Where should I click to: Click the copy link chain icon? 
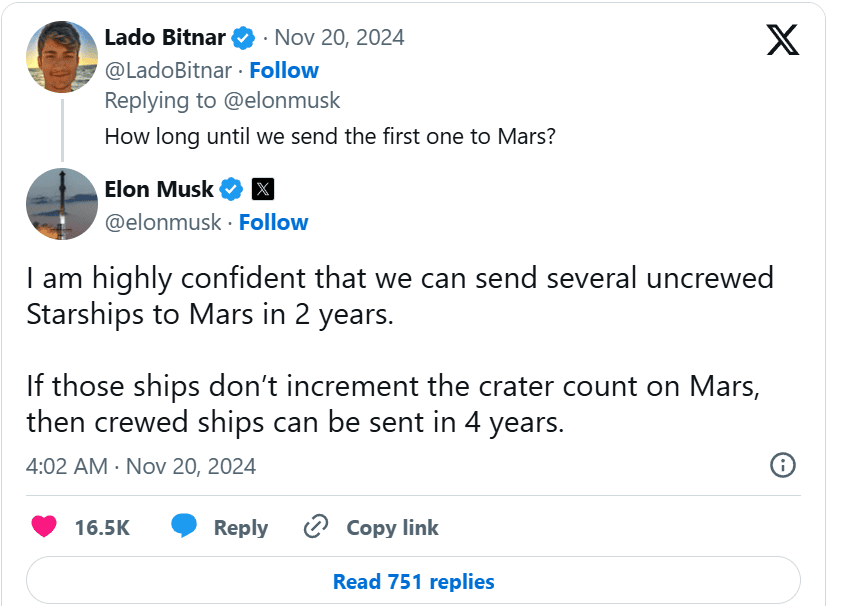tap(317, 527)
